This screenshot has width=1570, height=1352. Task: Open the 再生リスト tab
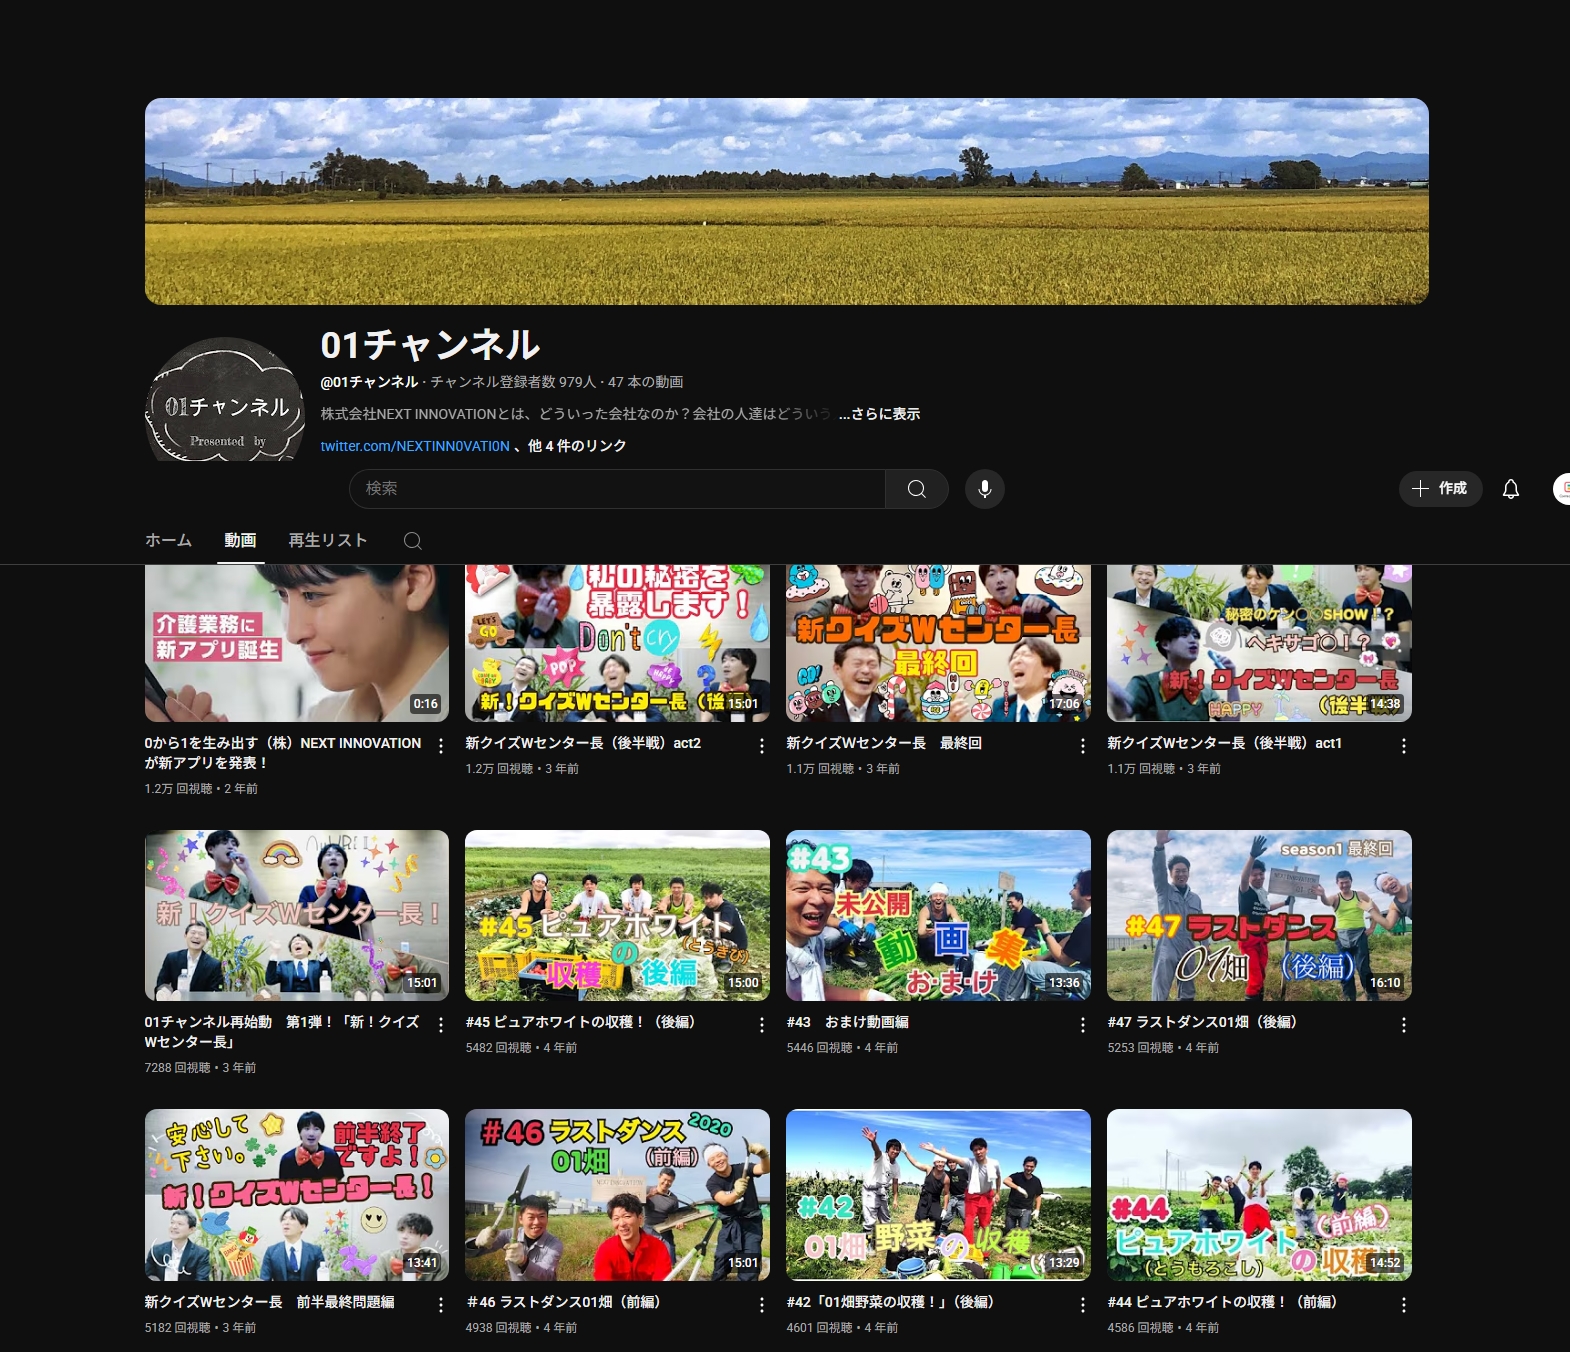[x=328, y=540]
